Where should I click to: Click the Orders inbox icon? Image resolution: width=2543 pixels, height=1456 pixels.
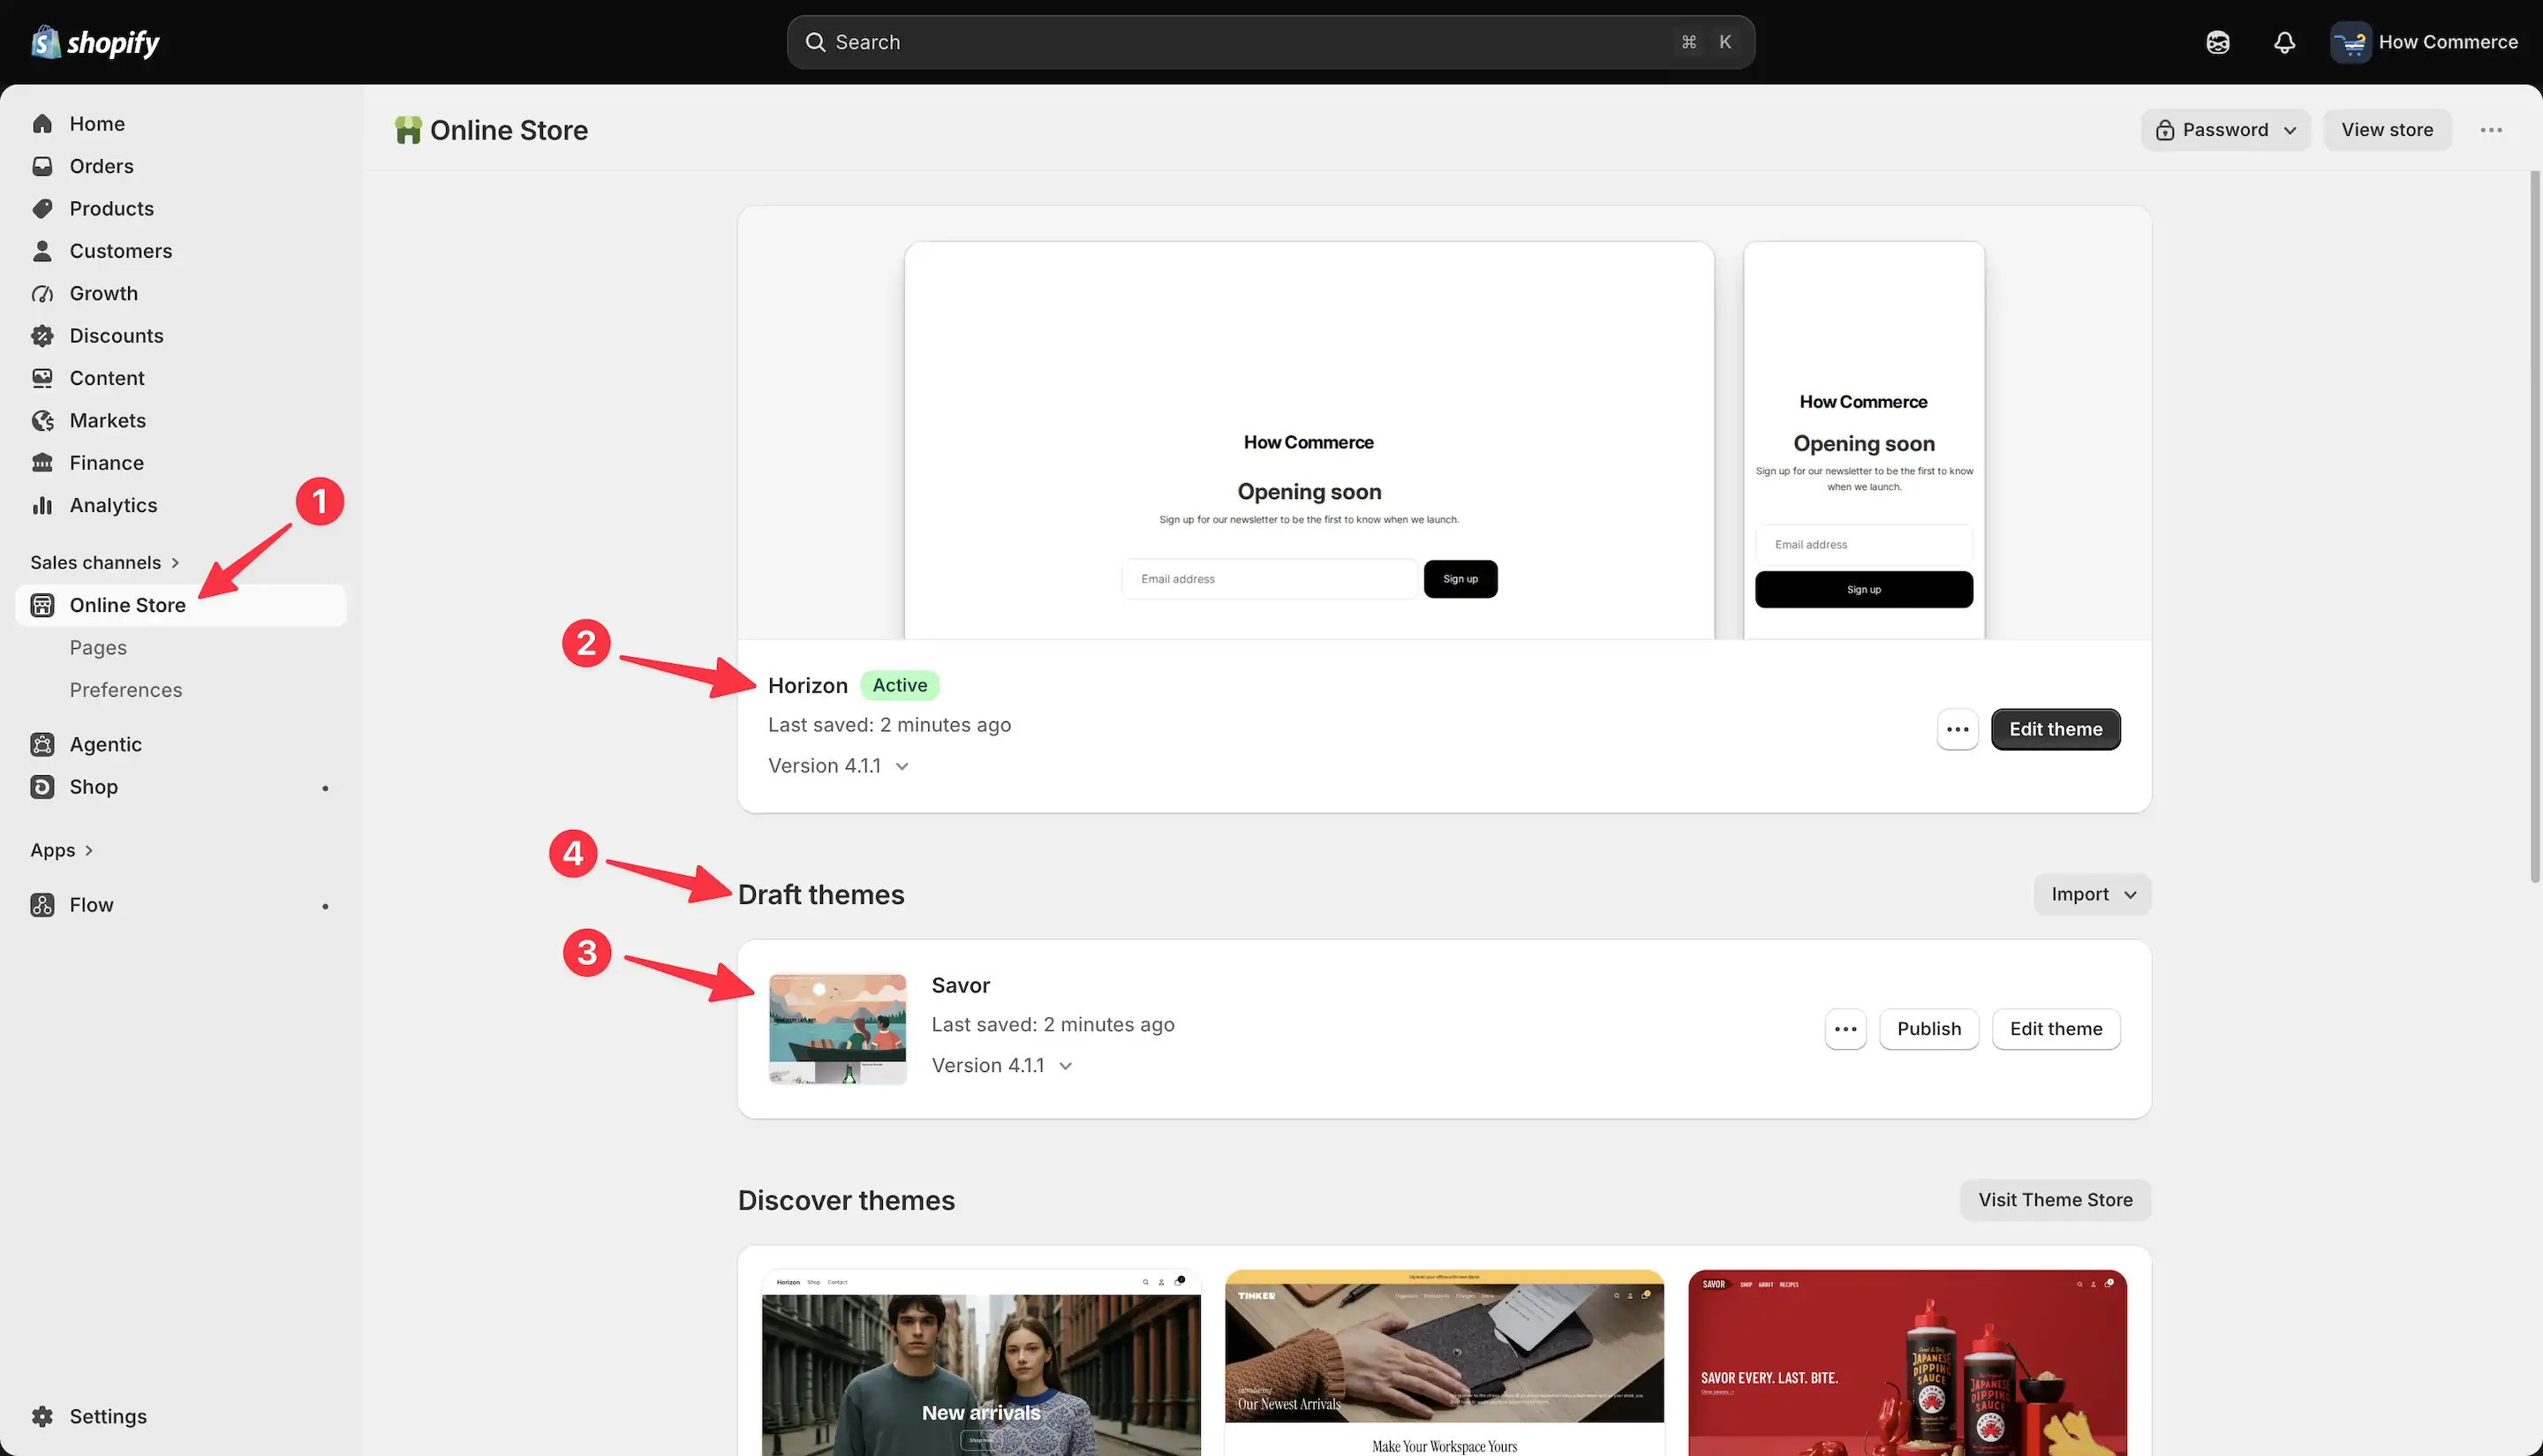pos(42,166)
